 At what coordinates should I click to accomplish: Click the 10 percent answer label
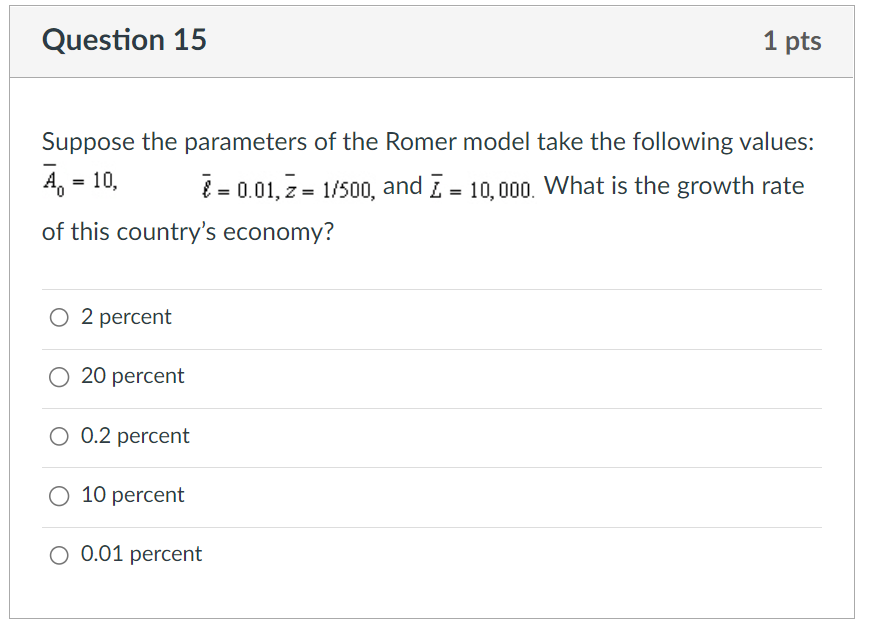coord(131,495)
